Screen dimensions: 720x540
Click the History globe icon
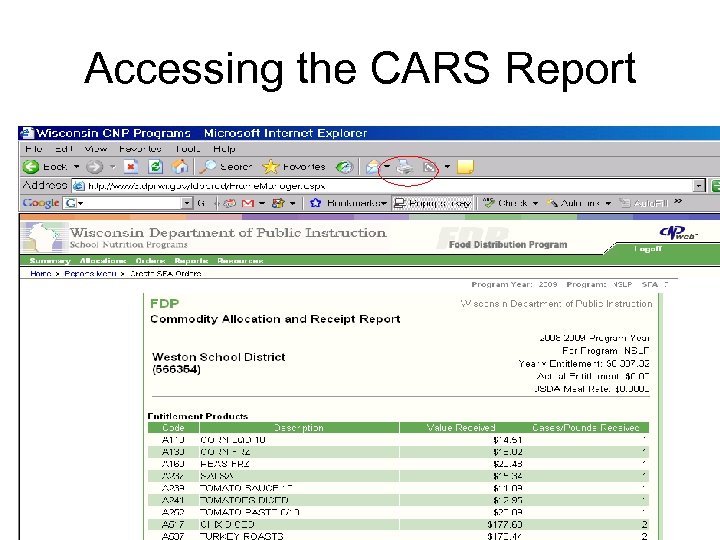344,167
